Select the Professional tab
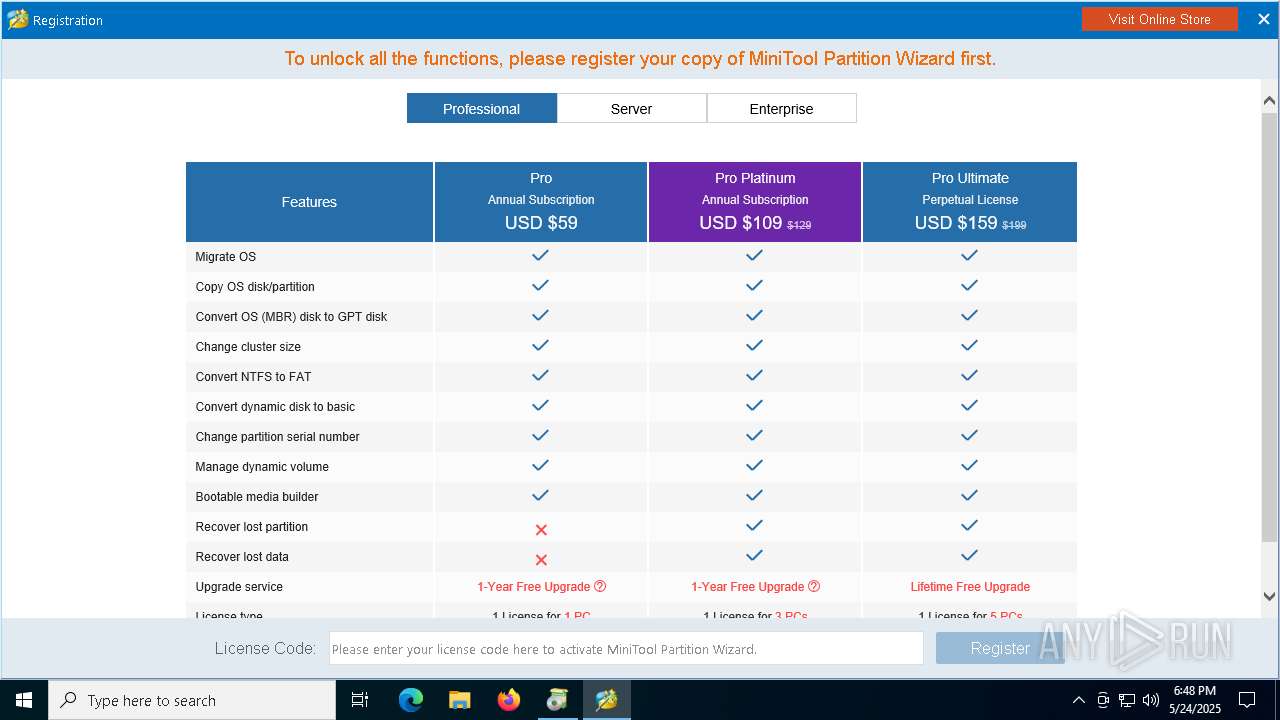 click(481, 108)
